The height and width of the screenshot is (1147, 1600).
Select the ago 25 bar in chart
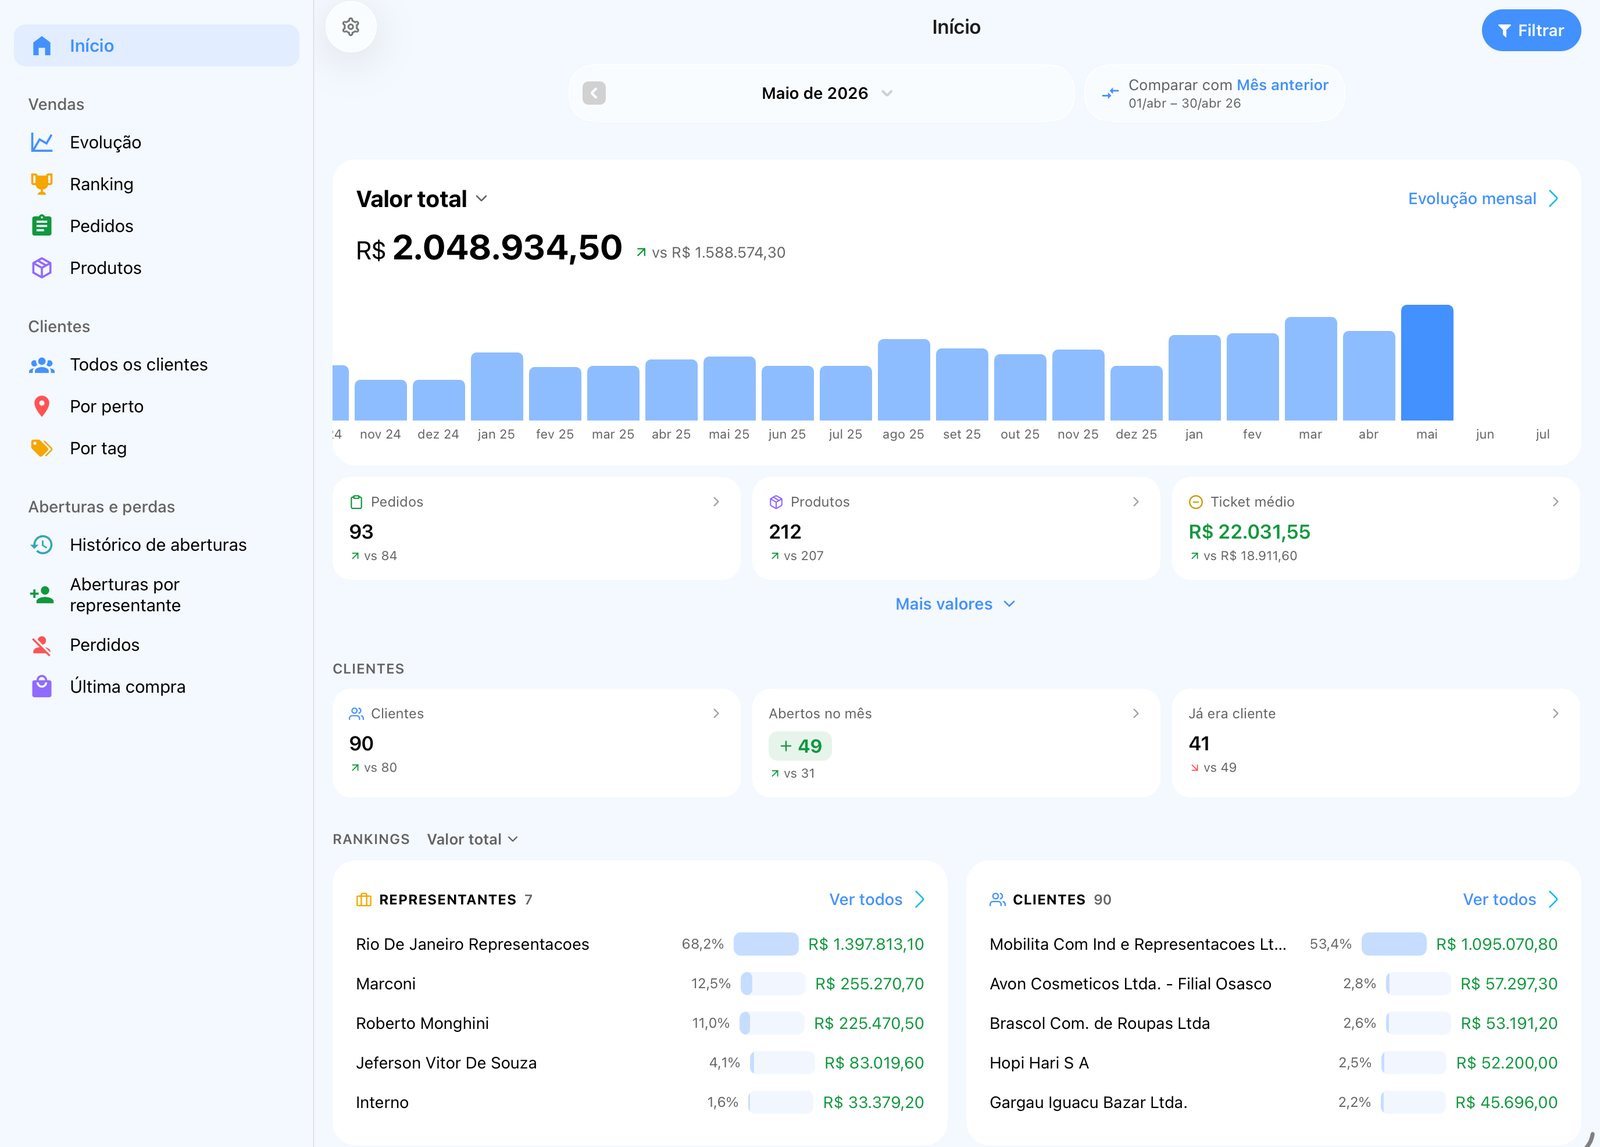tap(904, 379)
